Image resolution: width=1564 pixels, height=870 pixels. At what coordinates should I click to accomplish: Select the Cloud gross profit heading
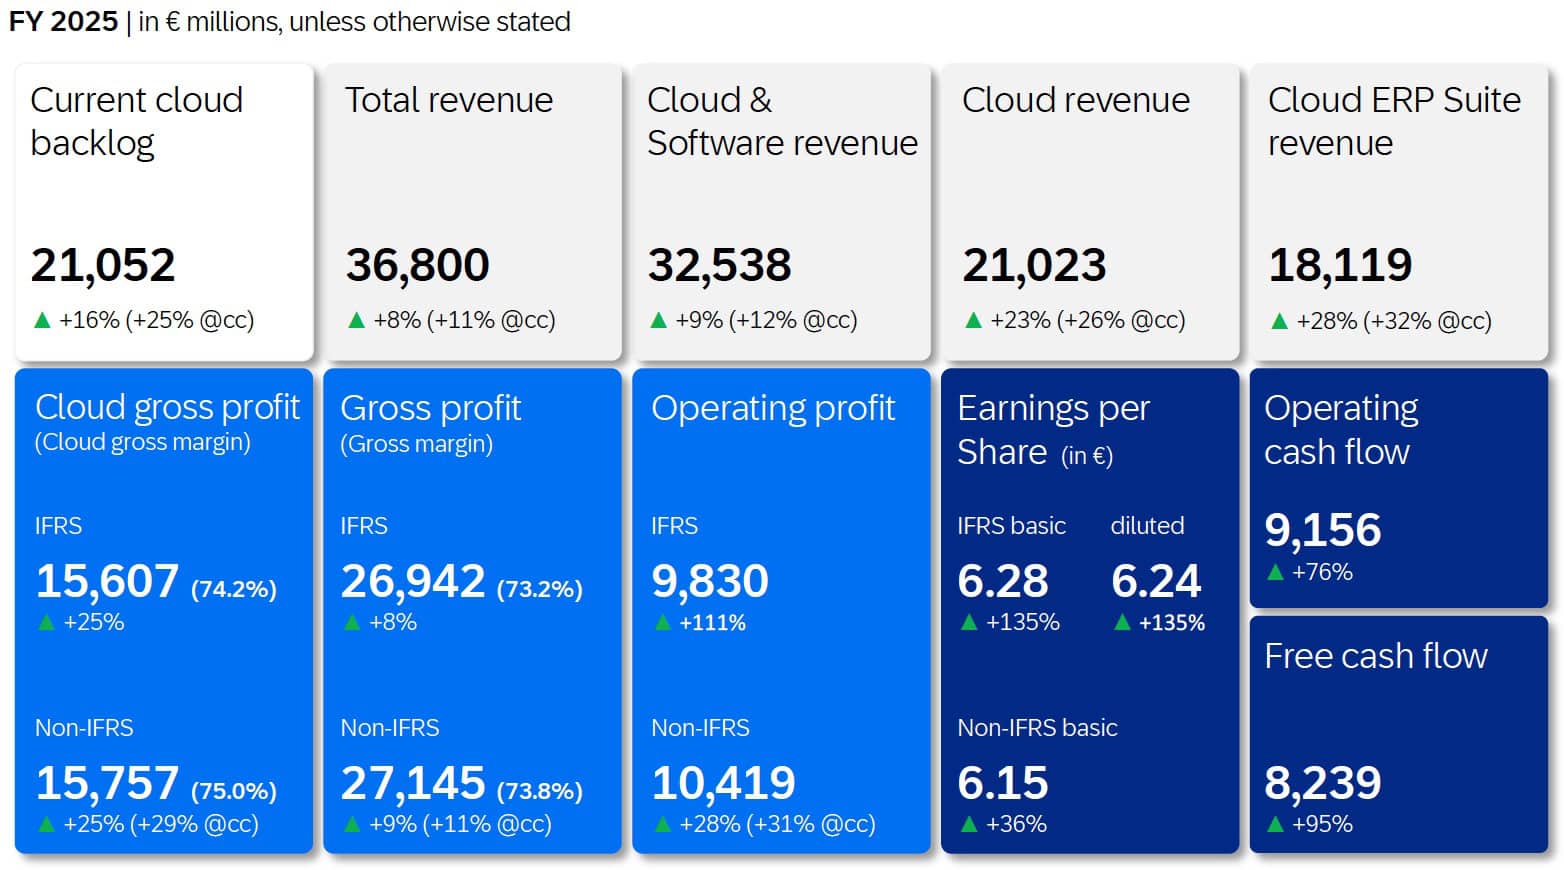coord(167,408)
